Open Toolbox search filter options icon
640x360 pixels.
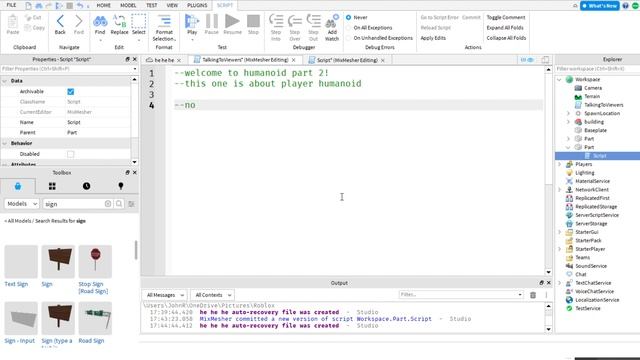coord(131,204)
